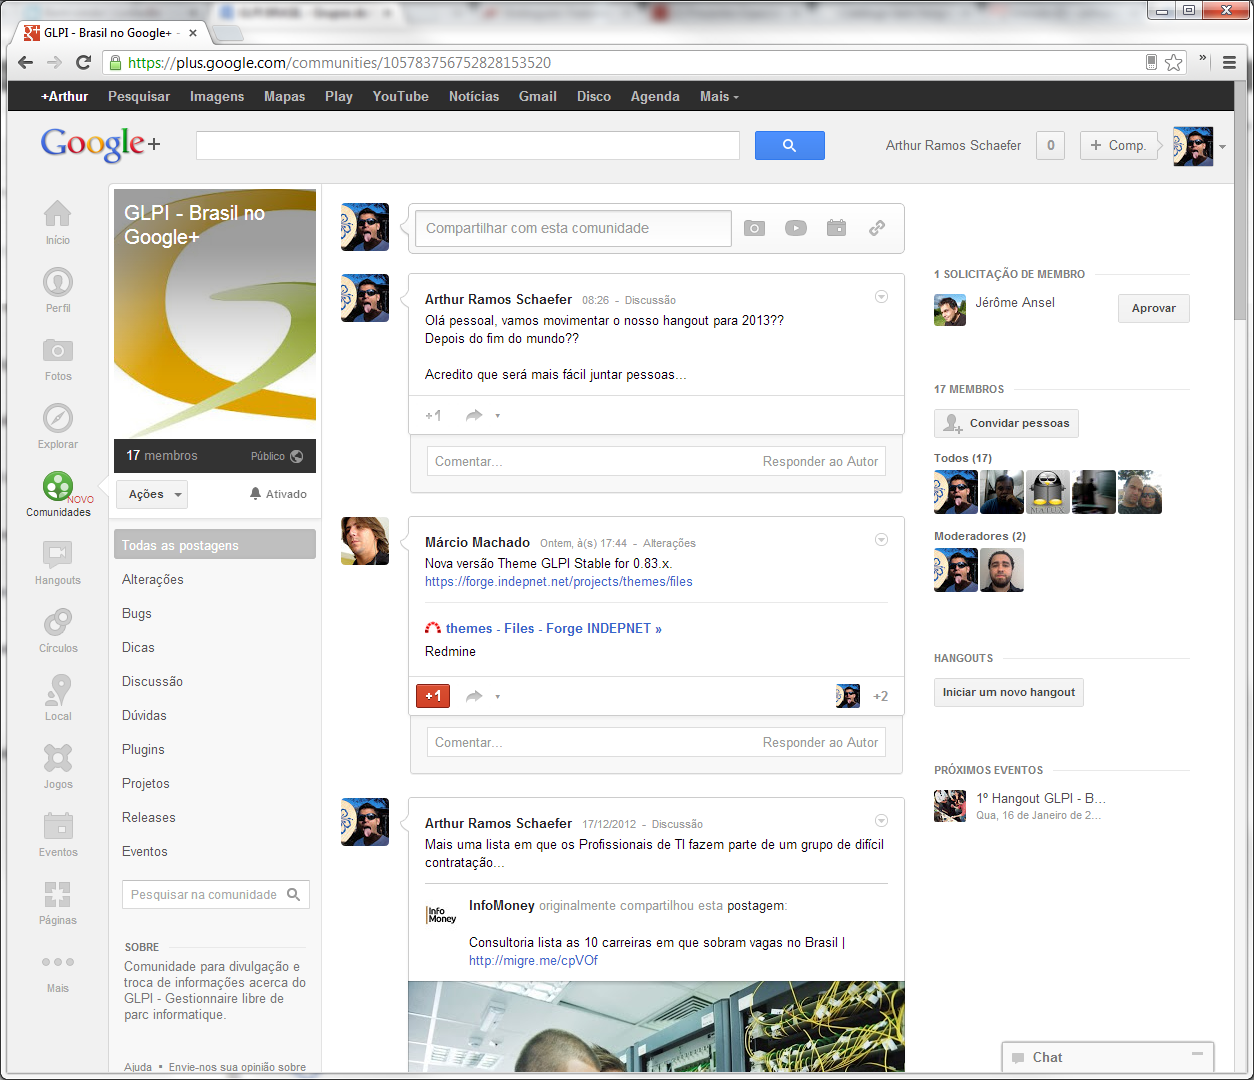This screenshot has width=1254, height=1080.
Task: Toggle the Ativado notifications bell
Action: [x=278, y=494]
